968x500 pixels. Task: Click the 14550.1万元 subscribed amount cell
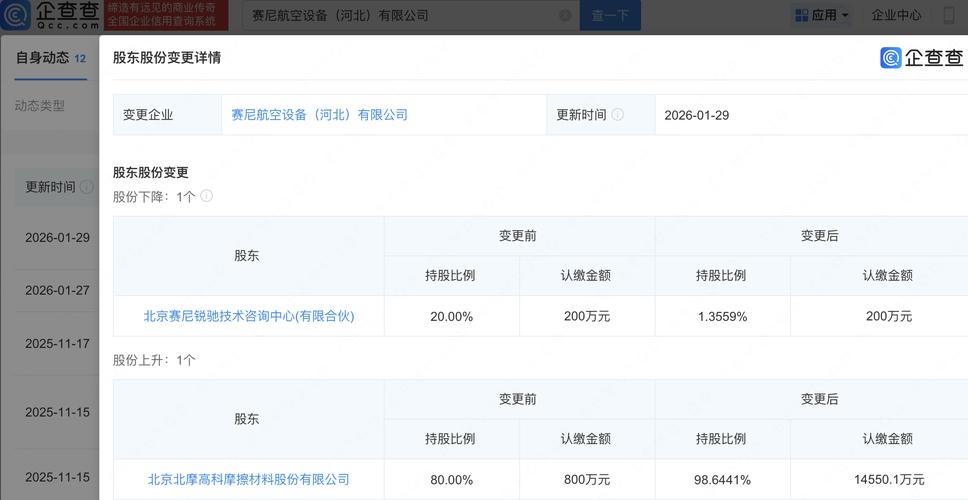point(889,480)
